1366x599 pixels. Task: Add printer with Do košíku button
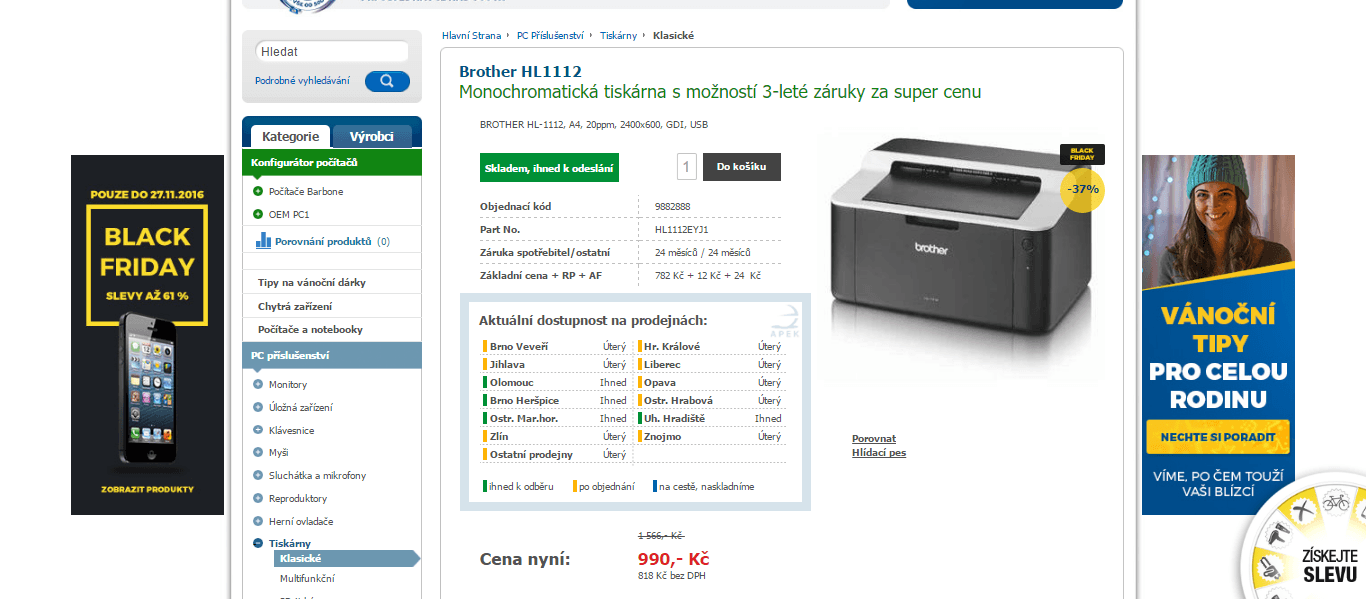pos(742,166)
